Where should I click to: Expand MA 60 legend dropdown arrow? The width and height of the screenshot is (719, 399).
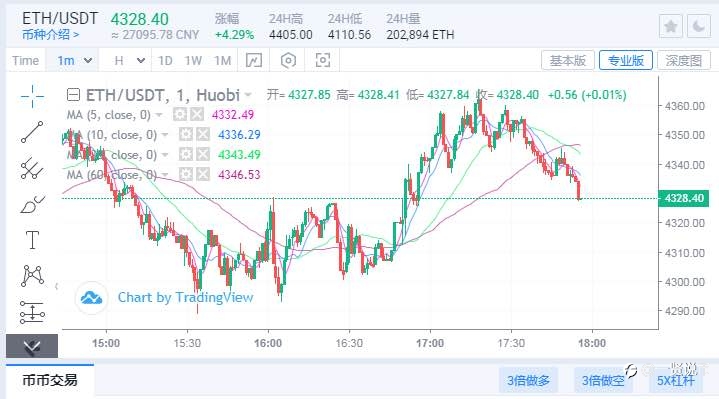click(x=165, y=175)
